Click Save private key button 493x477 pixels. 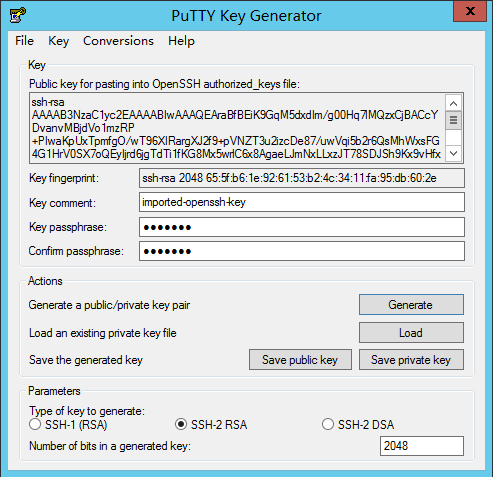411,360
